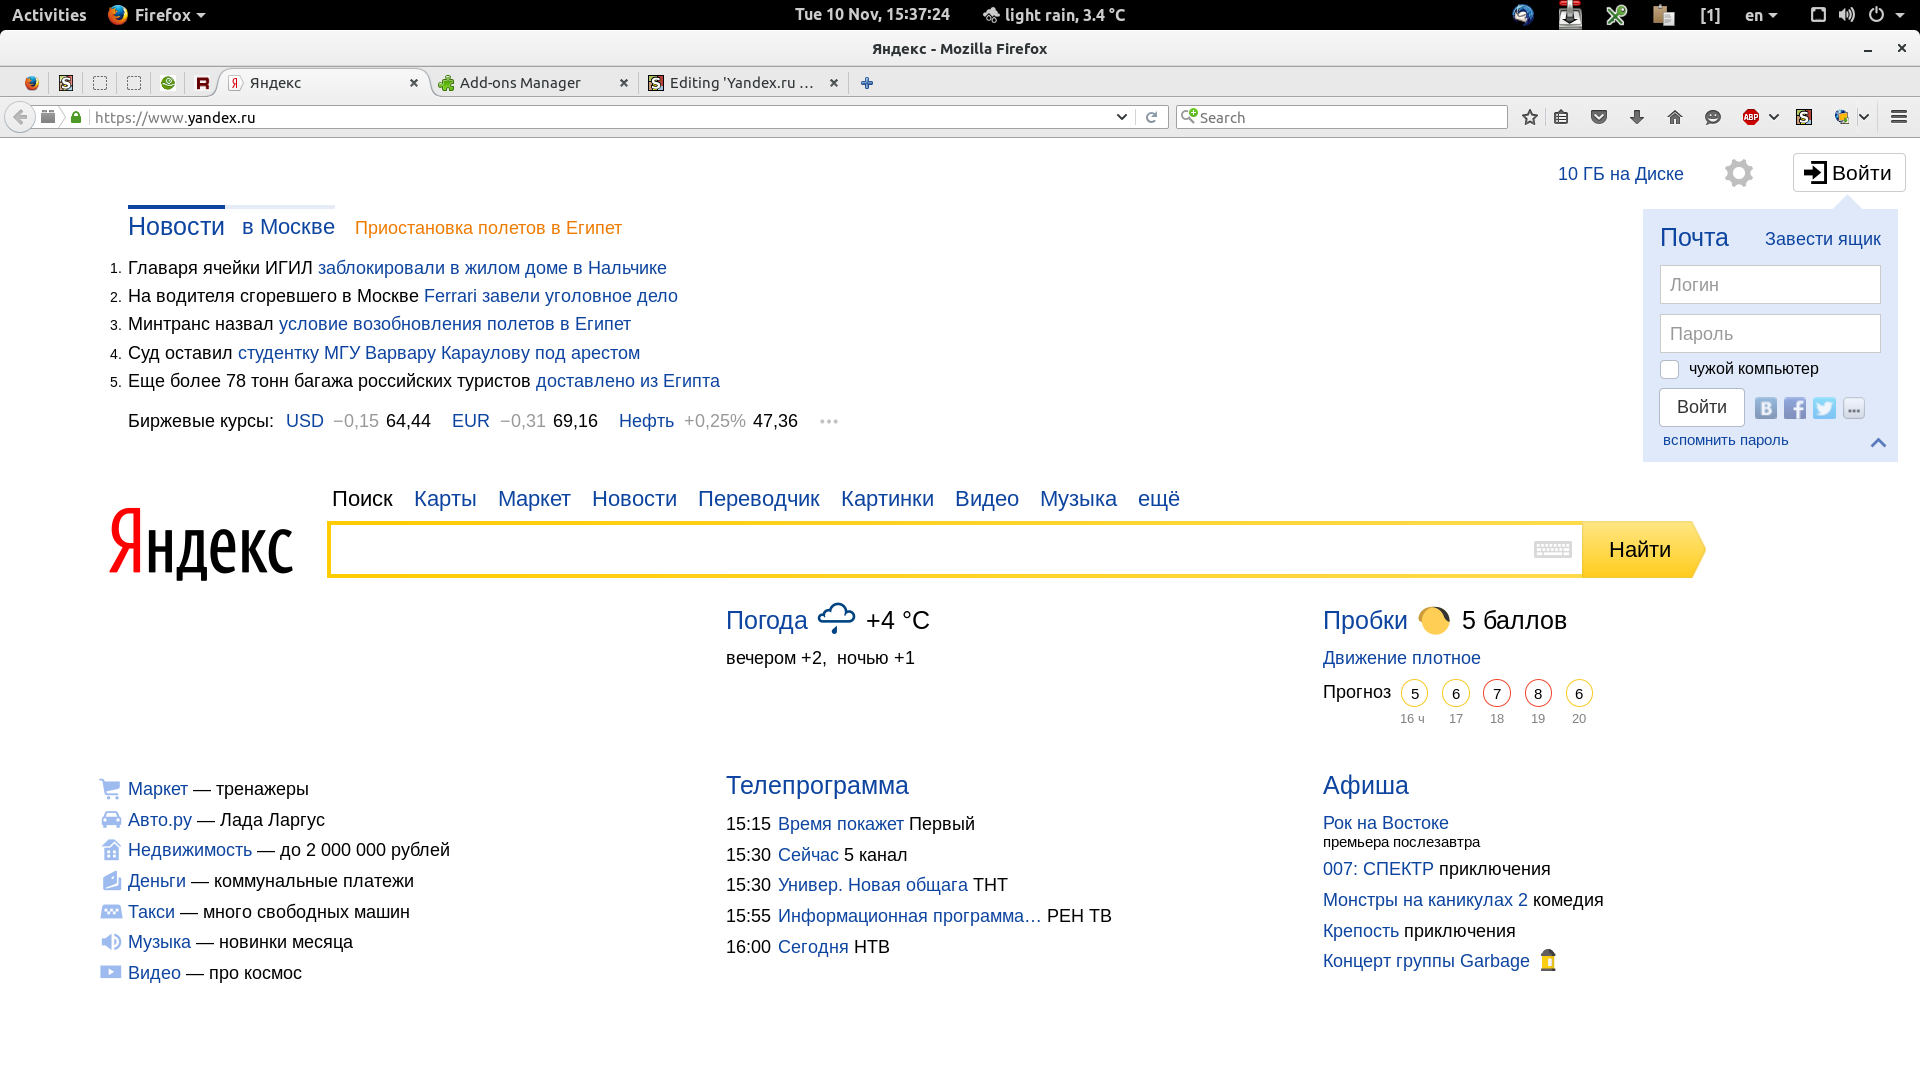Open the on-screen keyboard in search box
The width and height of the screenshot is (1920, 1080).
[x=1553, y=549]
